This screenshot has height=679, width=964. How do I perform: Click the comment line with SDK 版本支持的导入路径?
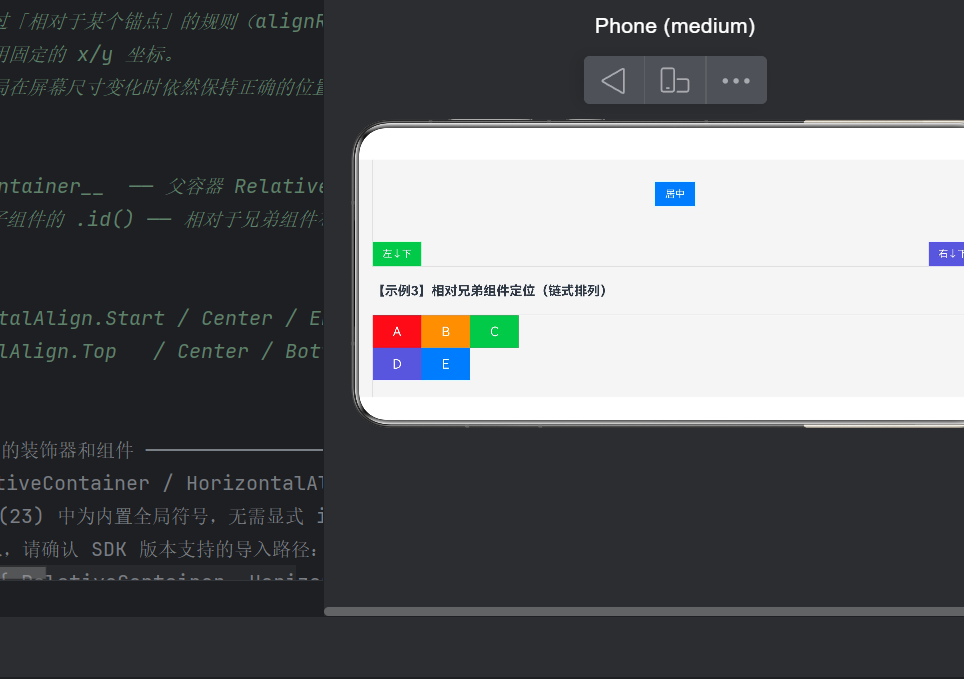tap(161, 549)
